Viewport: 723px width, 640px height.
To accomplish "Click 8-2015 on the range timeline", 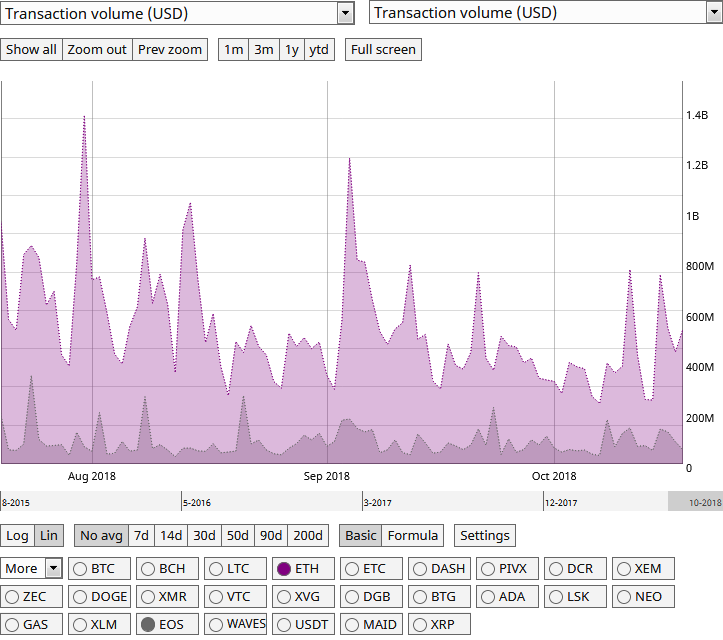I will pyautogui.click(x=16, y=503).
